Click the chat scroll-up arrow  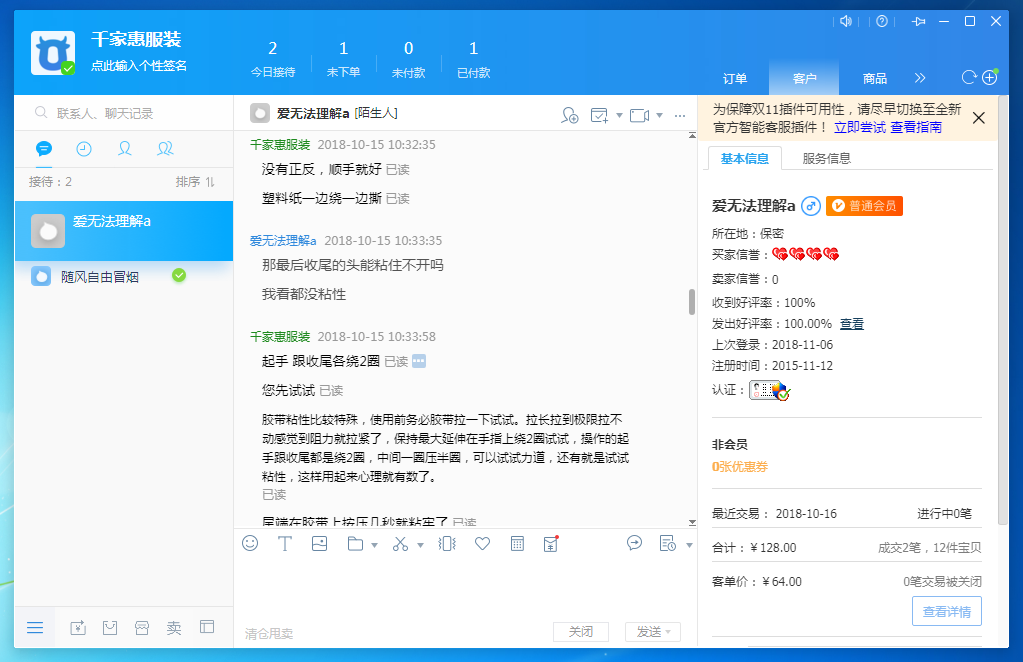pyautogui.click(x=692, y=136)
